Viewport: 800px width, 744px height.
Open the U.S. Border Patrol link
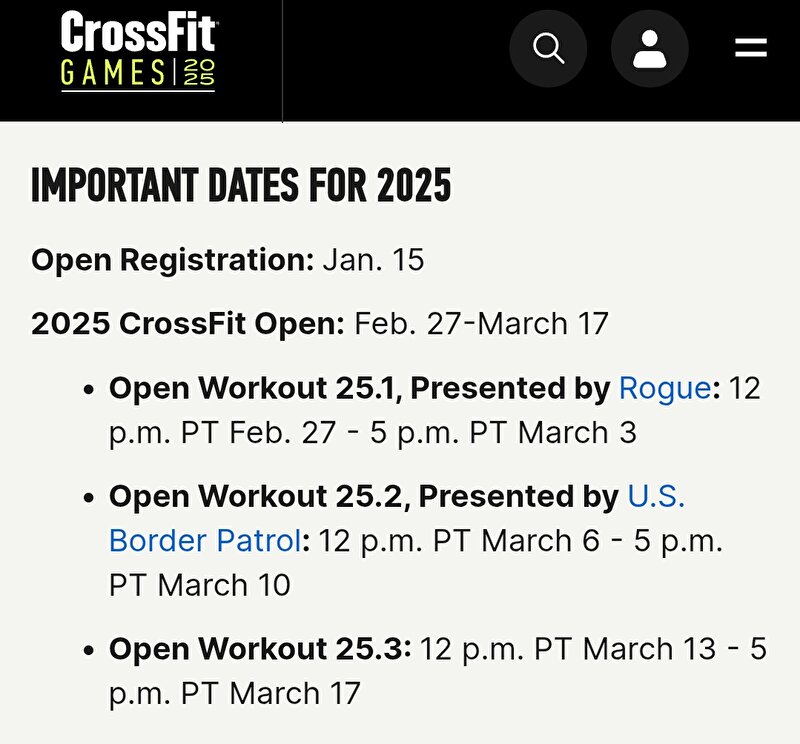pos(397,518)
